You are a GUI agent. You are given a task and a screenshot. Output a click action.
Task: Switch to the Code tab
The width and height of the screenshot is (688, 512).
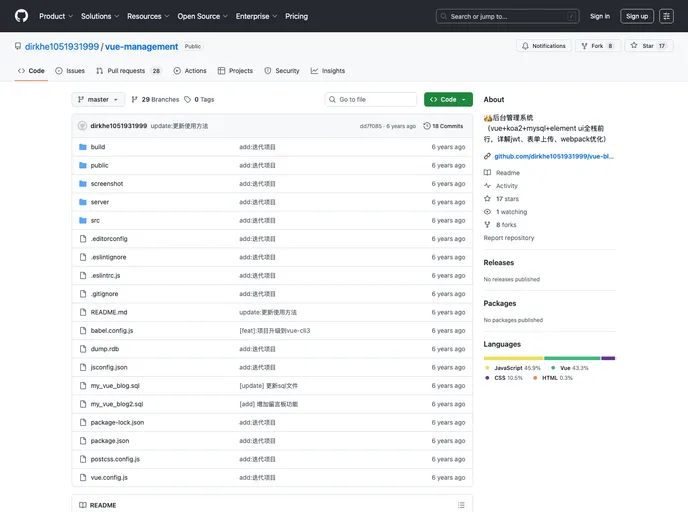(31, 71)
